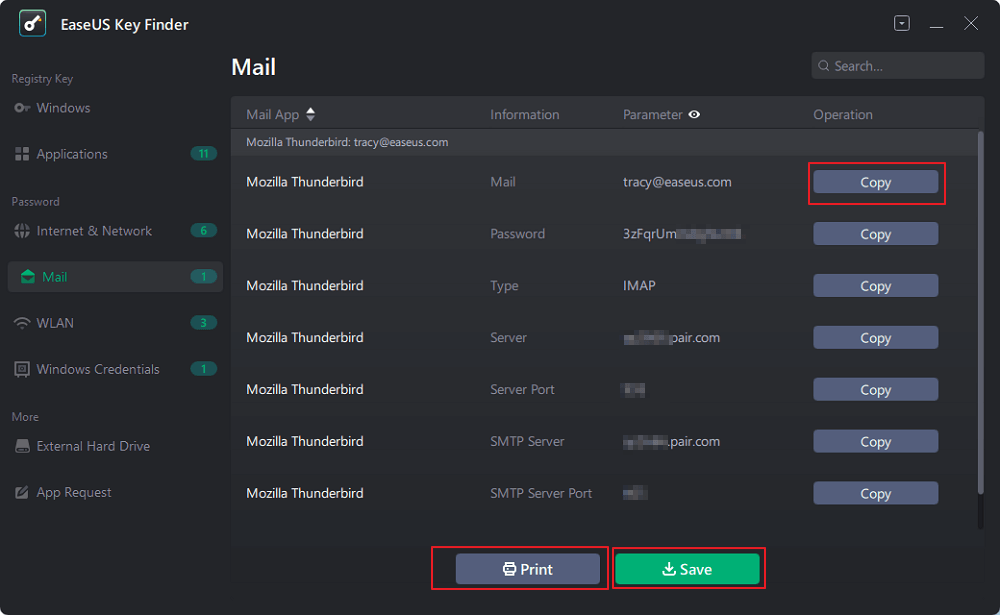Select the Mail sidebar item
The height and width of the screenshot is (615, 1000).
115,277
